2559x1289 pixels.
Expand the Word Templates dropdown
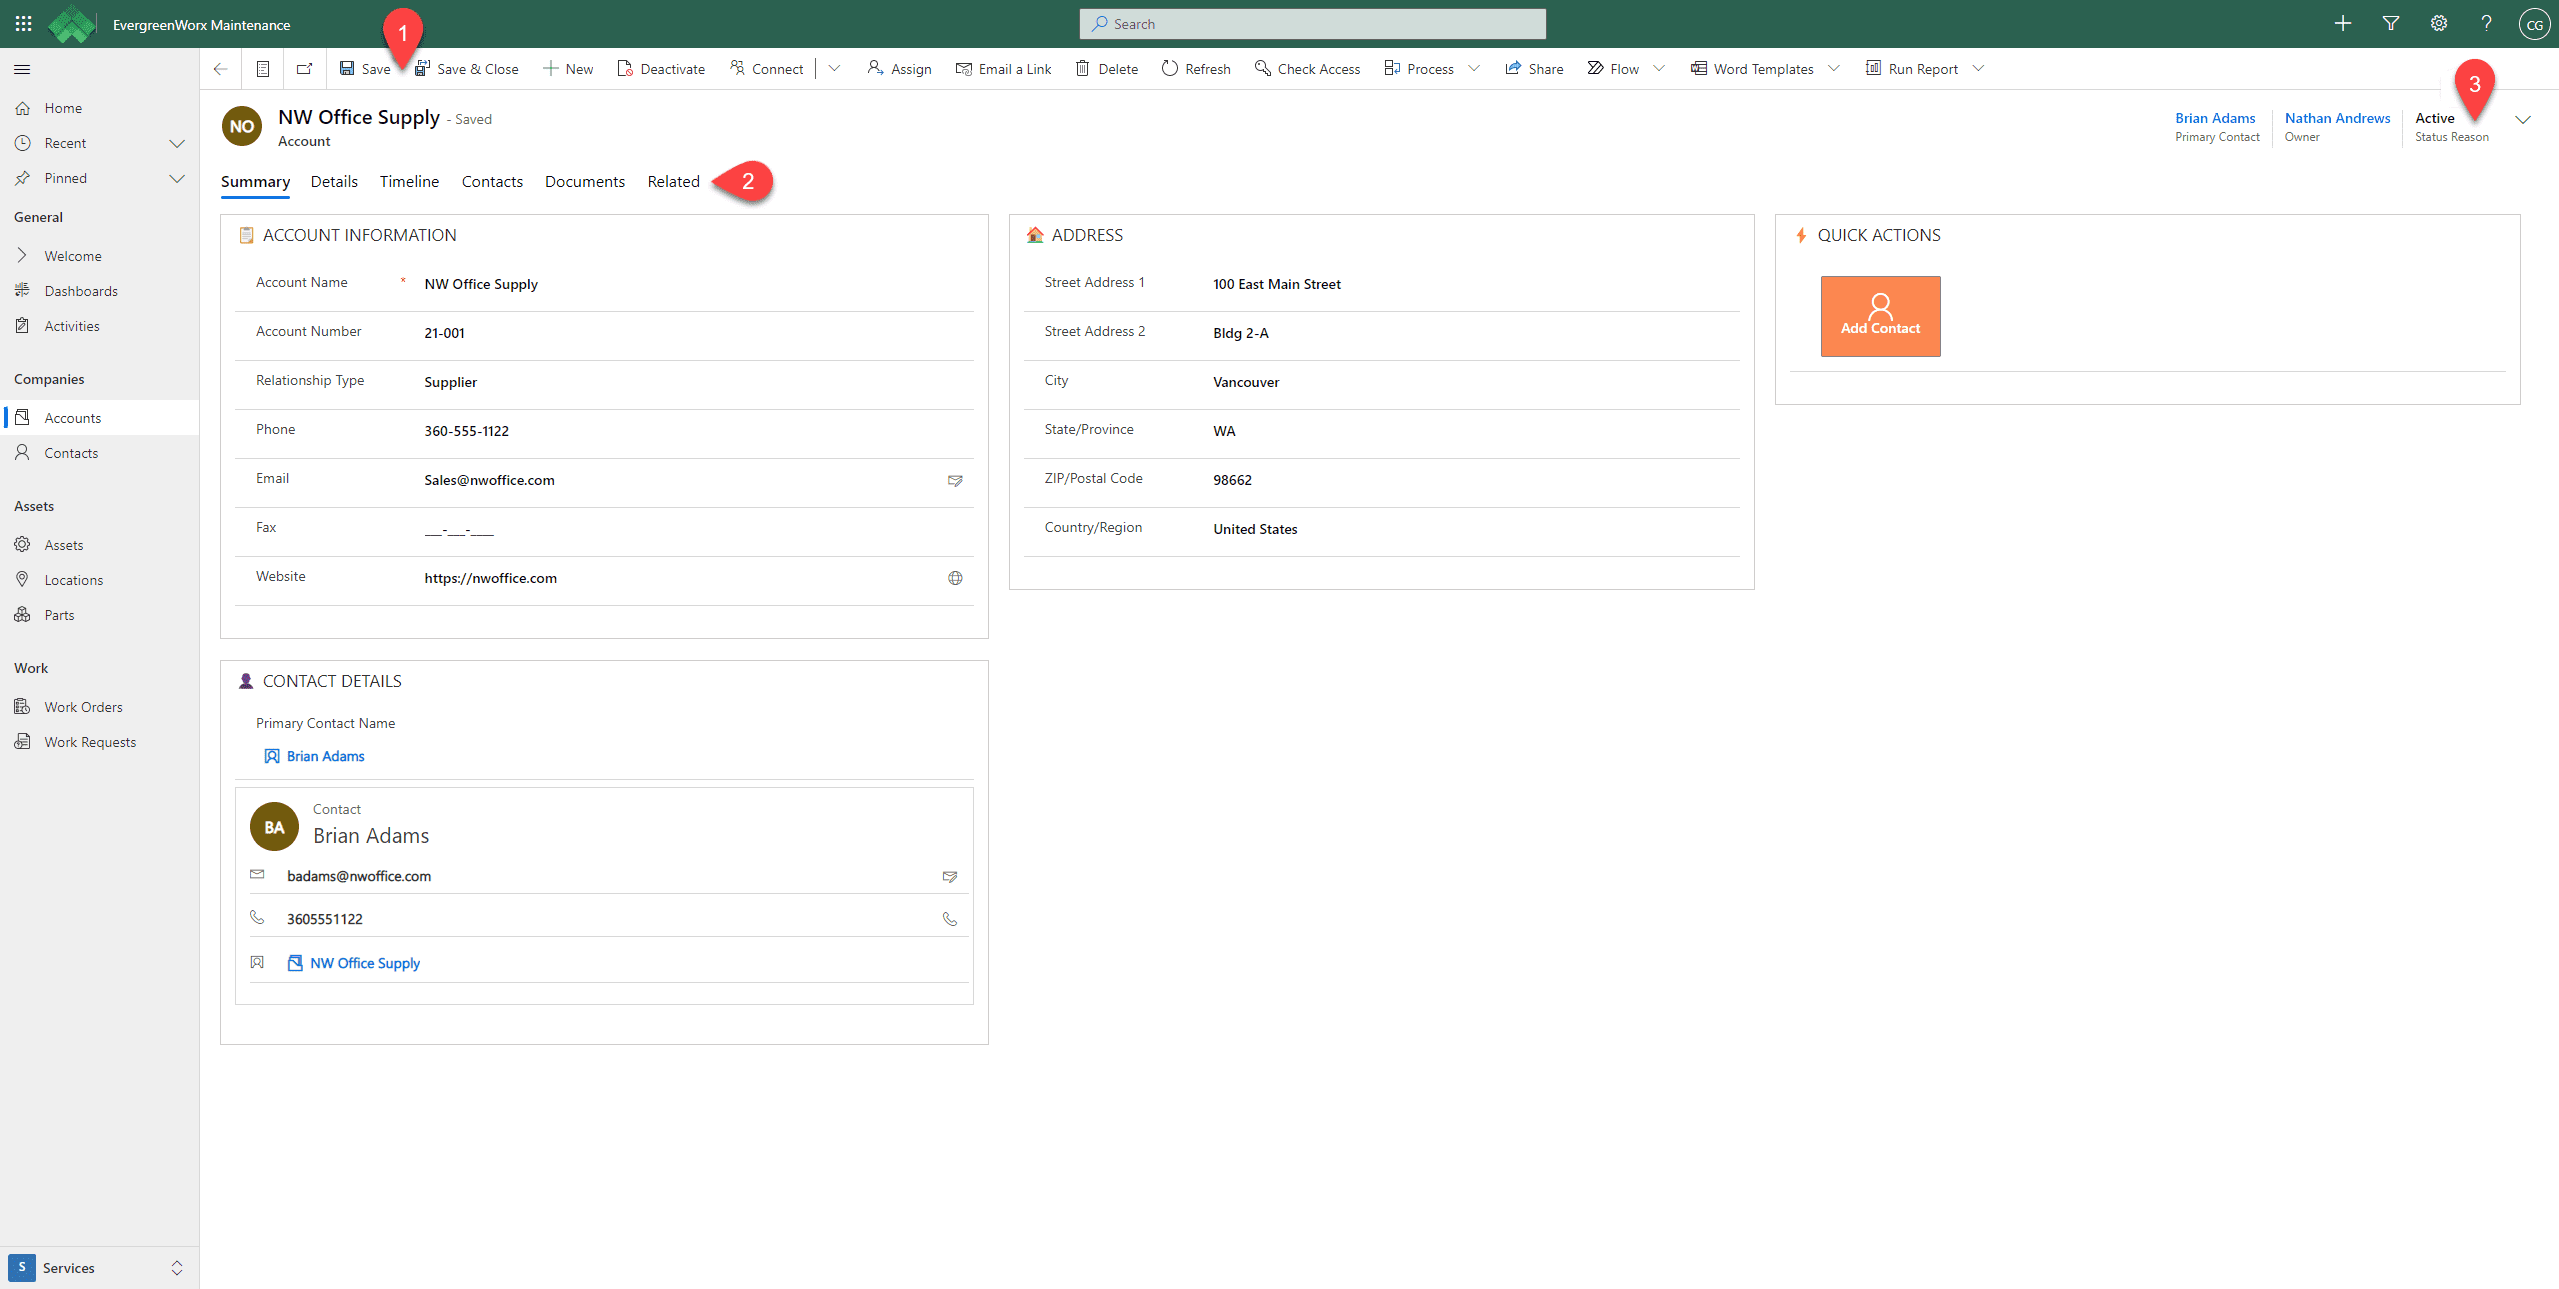pyautogui.click(x=1834, y=68)
